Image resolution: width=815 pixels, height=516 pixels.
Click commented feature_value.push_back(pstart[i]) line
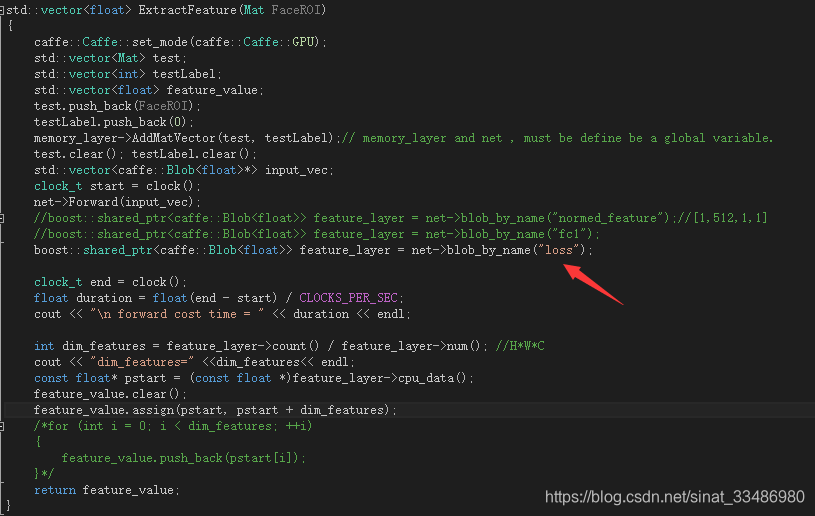[x=183, y=458]
